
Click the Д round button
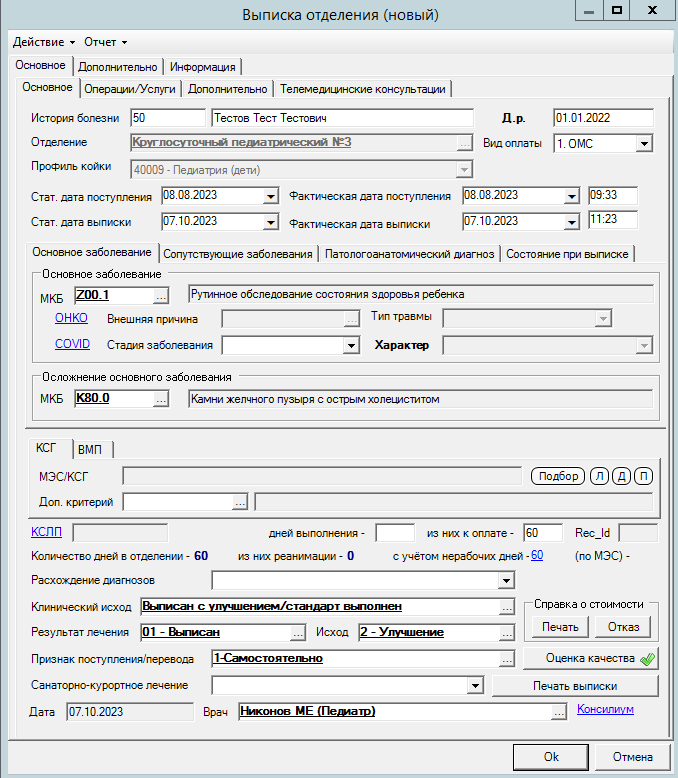pos(621,476)
